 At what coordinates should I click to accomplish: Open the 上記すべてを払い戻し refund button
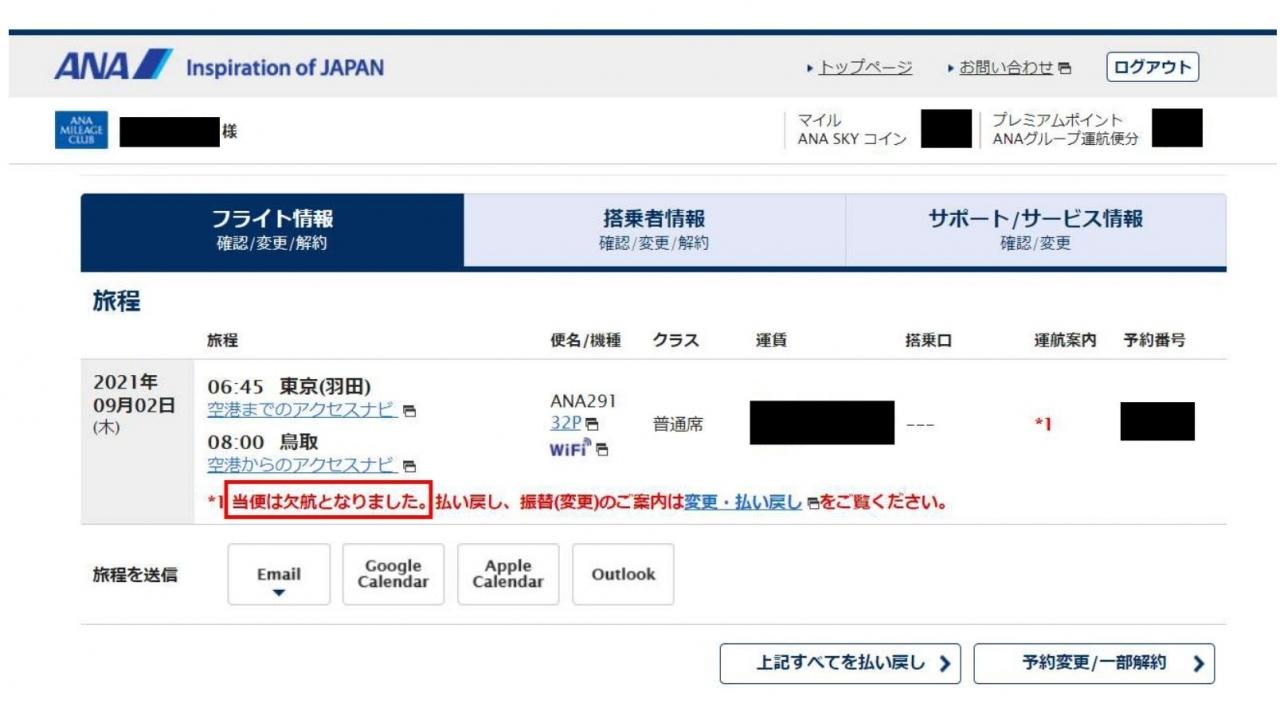840,663
